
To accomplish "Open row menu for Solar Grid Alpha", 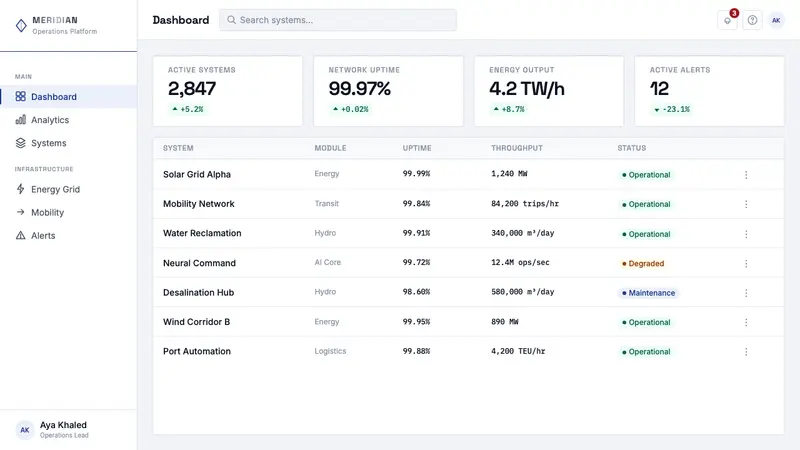I will point(746,174).
